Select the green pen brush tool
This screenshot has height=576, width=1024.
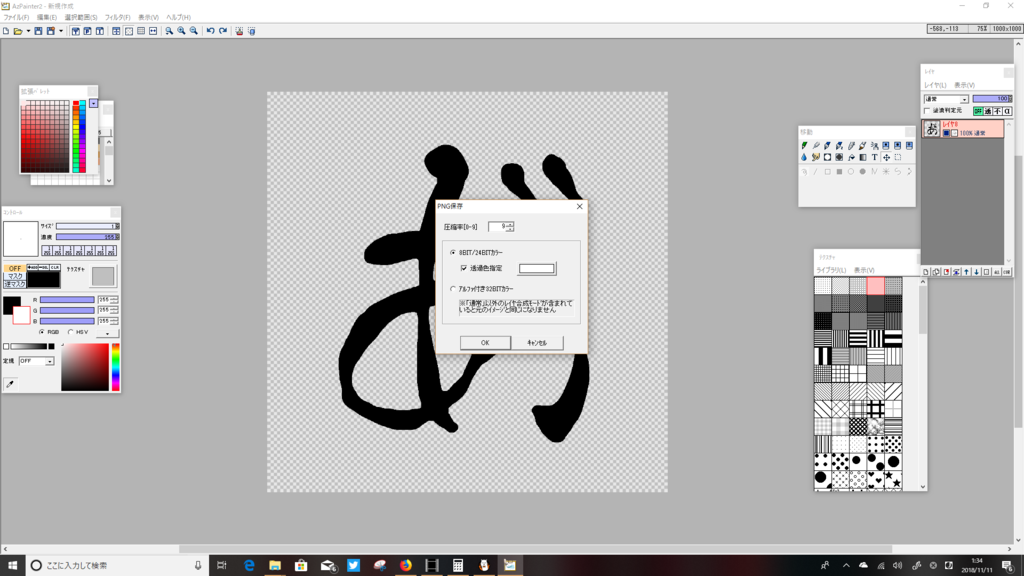pos(804,146)
